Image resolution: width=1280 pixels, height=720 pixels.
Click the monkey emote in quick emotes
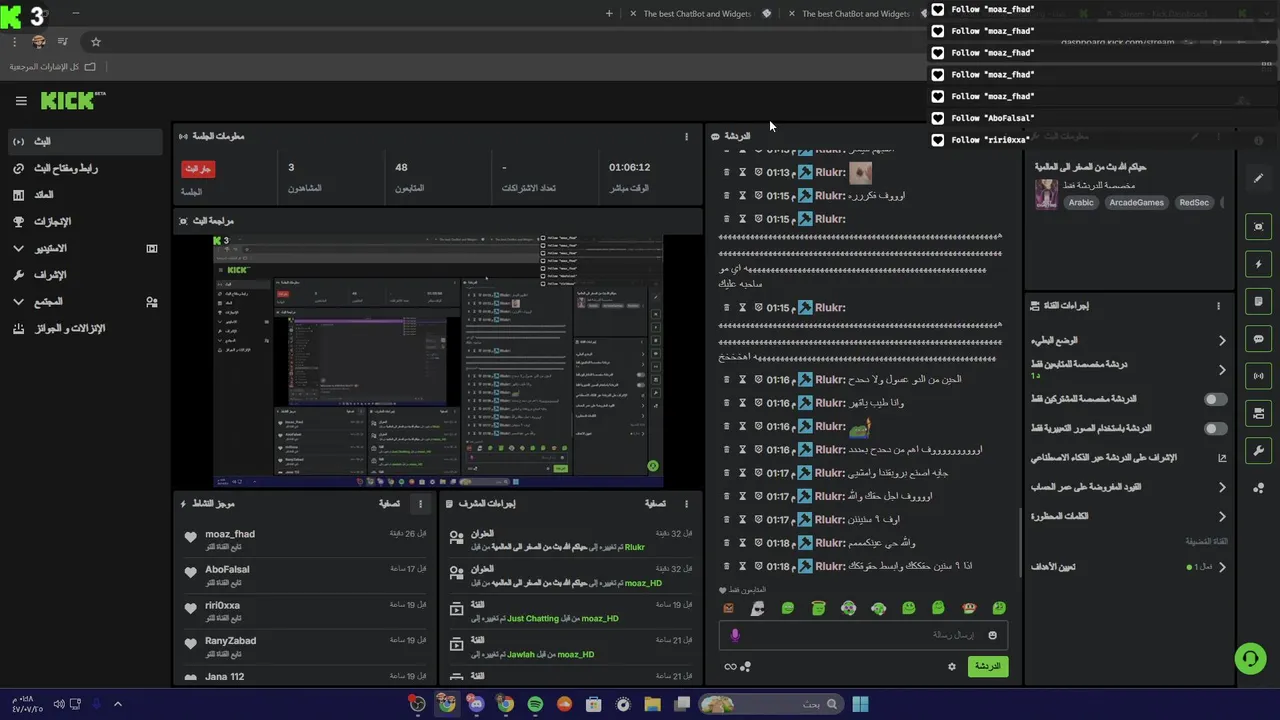[968, 608]
